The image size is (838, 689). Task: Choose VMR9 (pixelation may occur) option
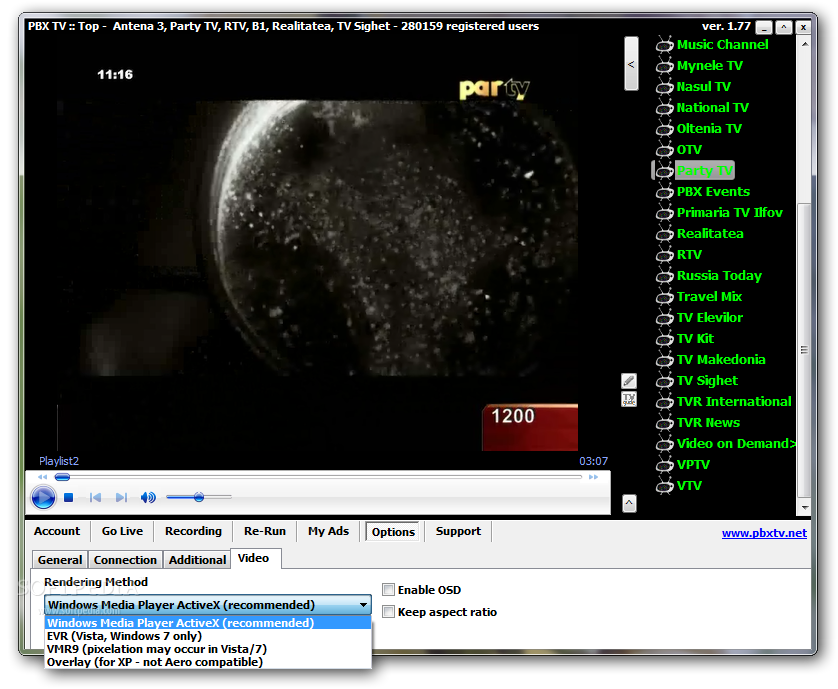coord(208,649)
